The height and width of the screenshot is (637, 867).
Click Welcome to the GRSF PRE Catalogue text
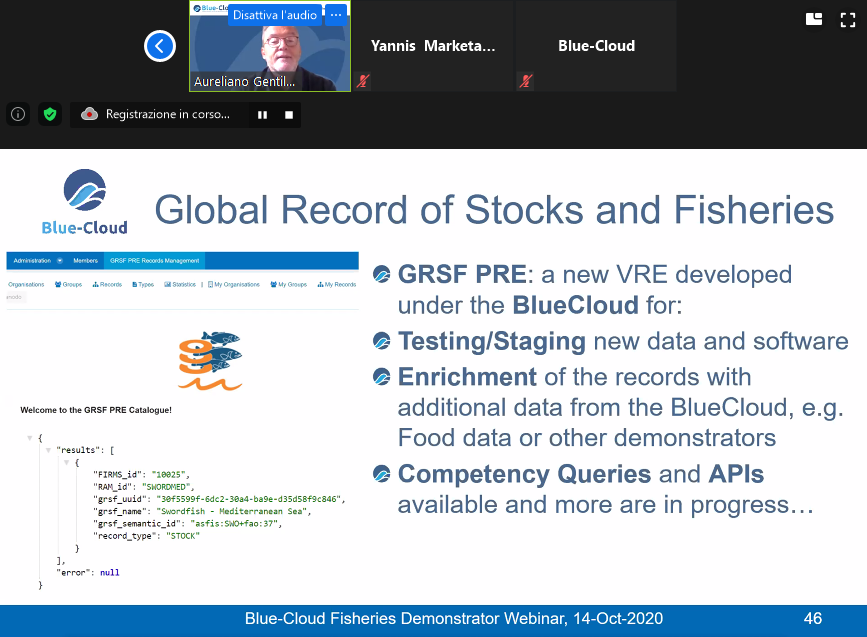pyautogui.click(x=96, y=410)
